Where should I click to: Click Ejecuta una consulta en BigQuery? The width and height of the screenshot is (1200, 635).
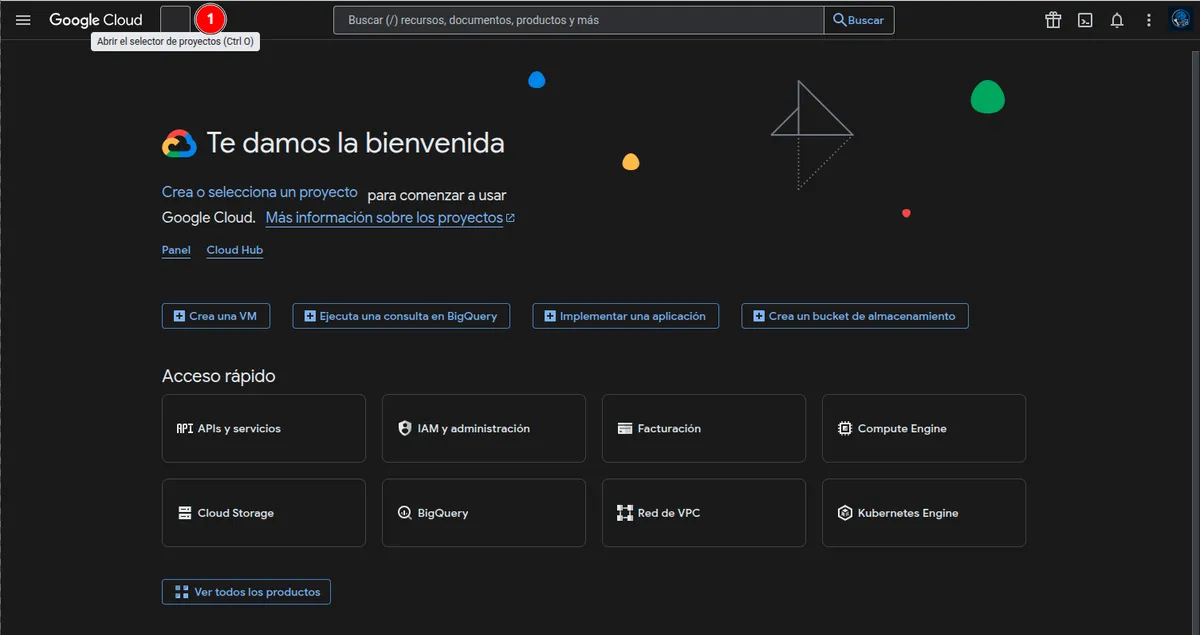(x=402, y=316)
